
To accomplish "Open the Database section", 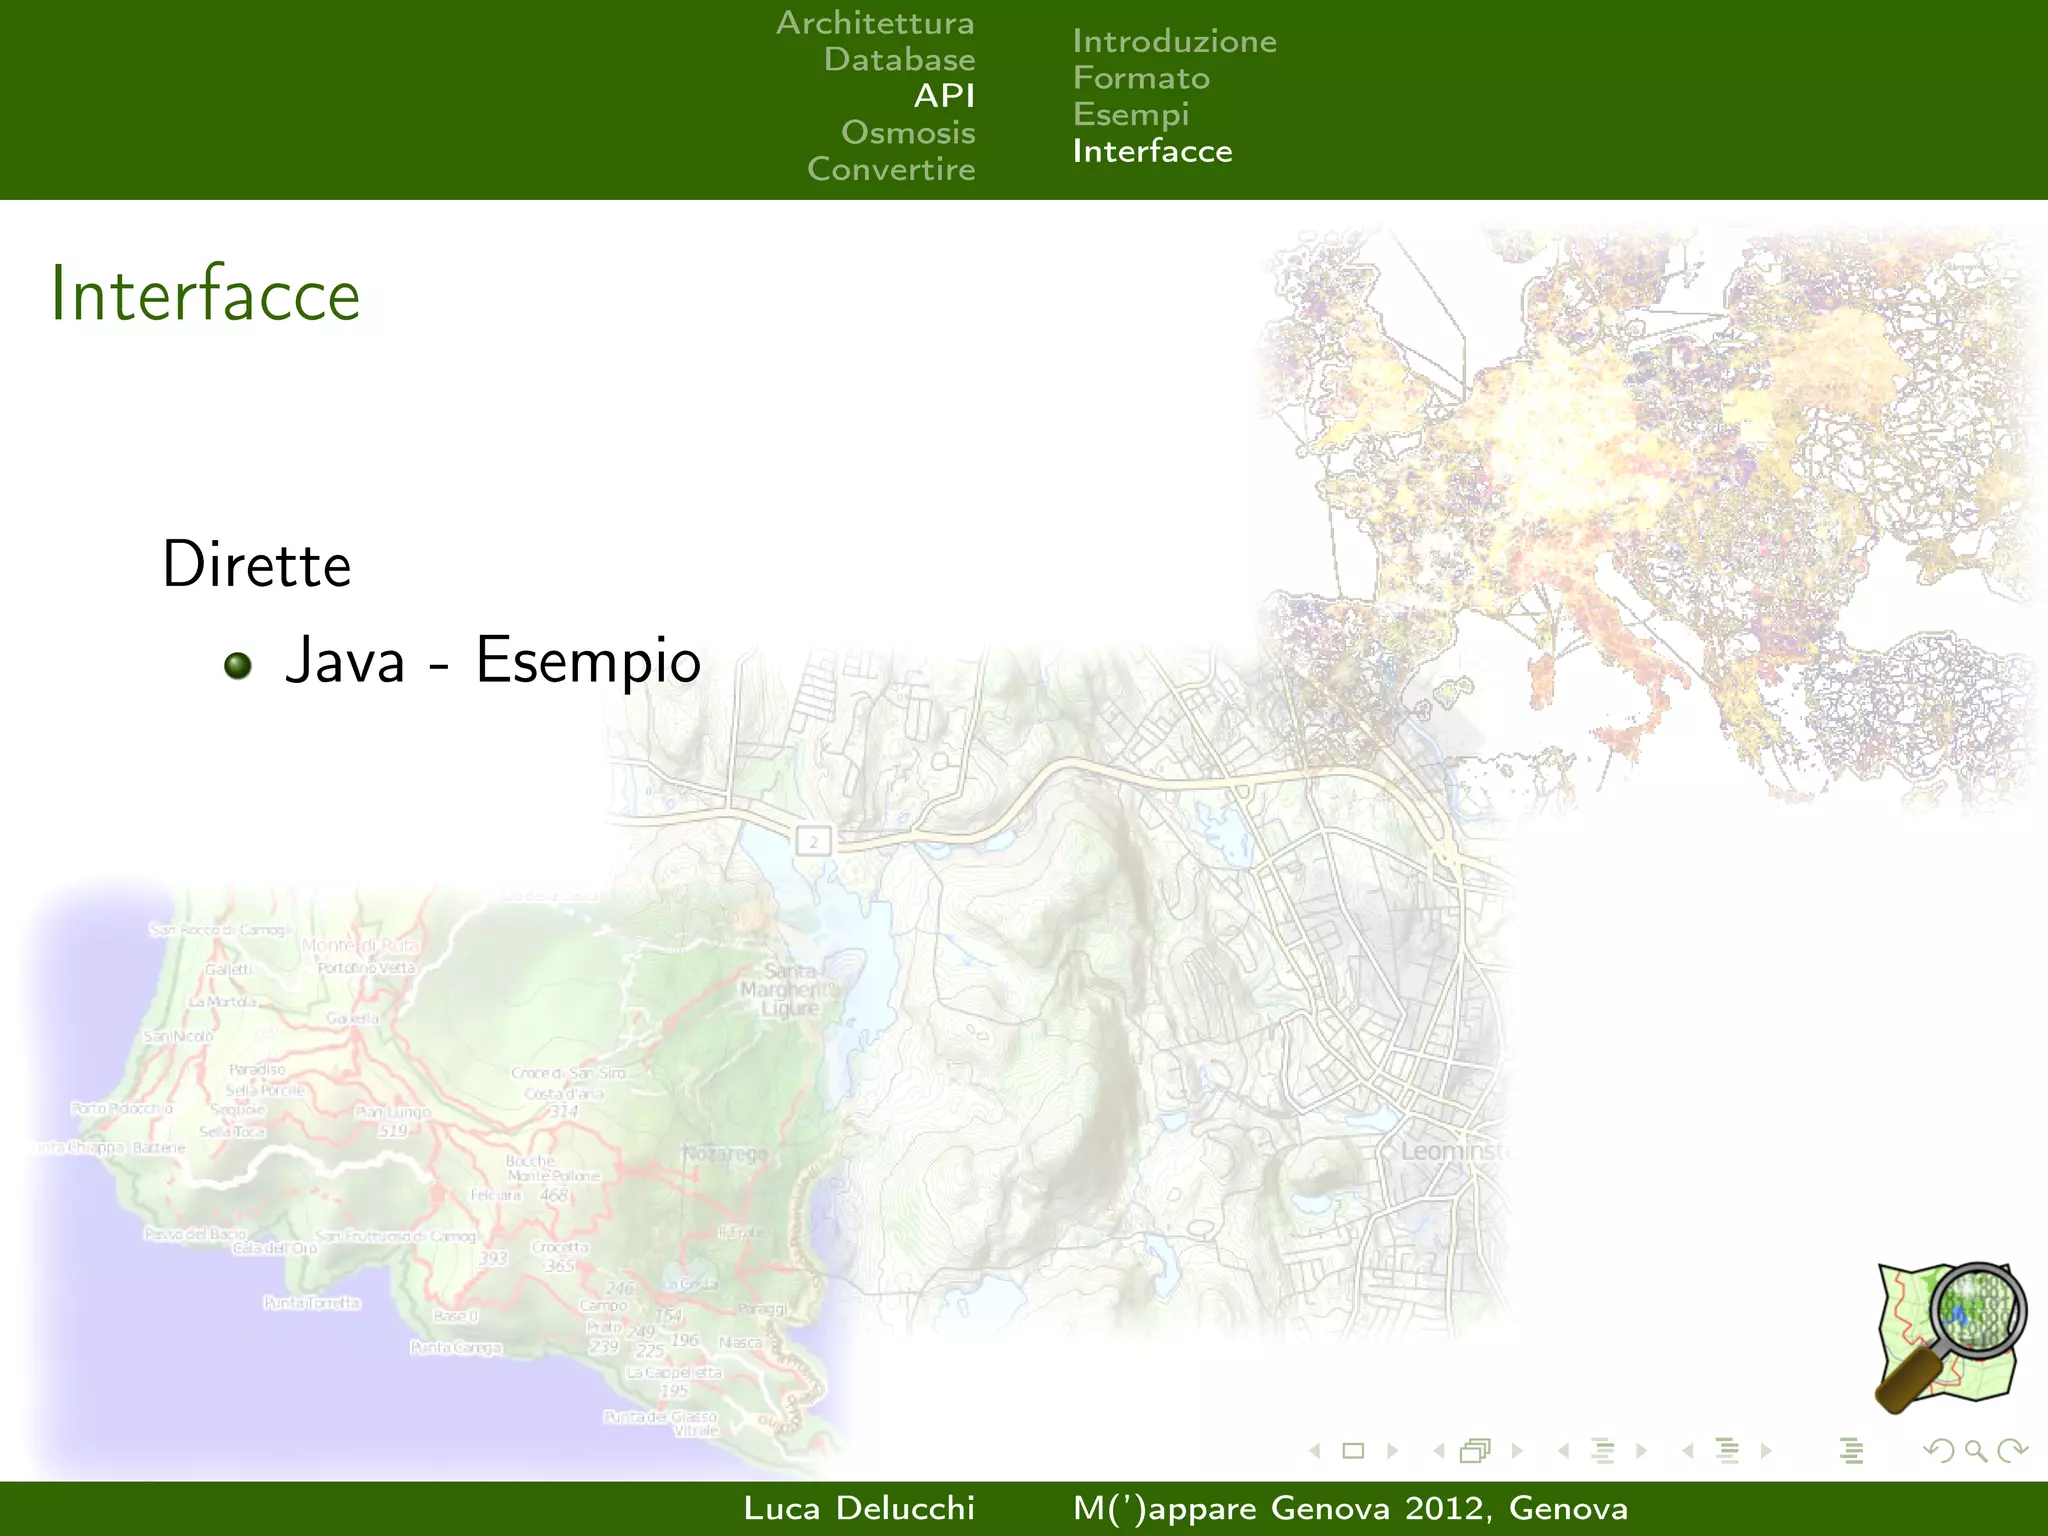I will 899,60.
